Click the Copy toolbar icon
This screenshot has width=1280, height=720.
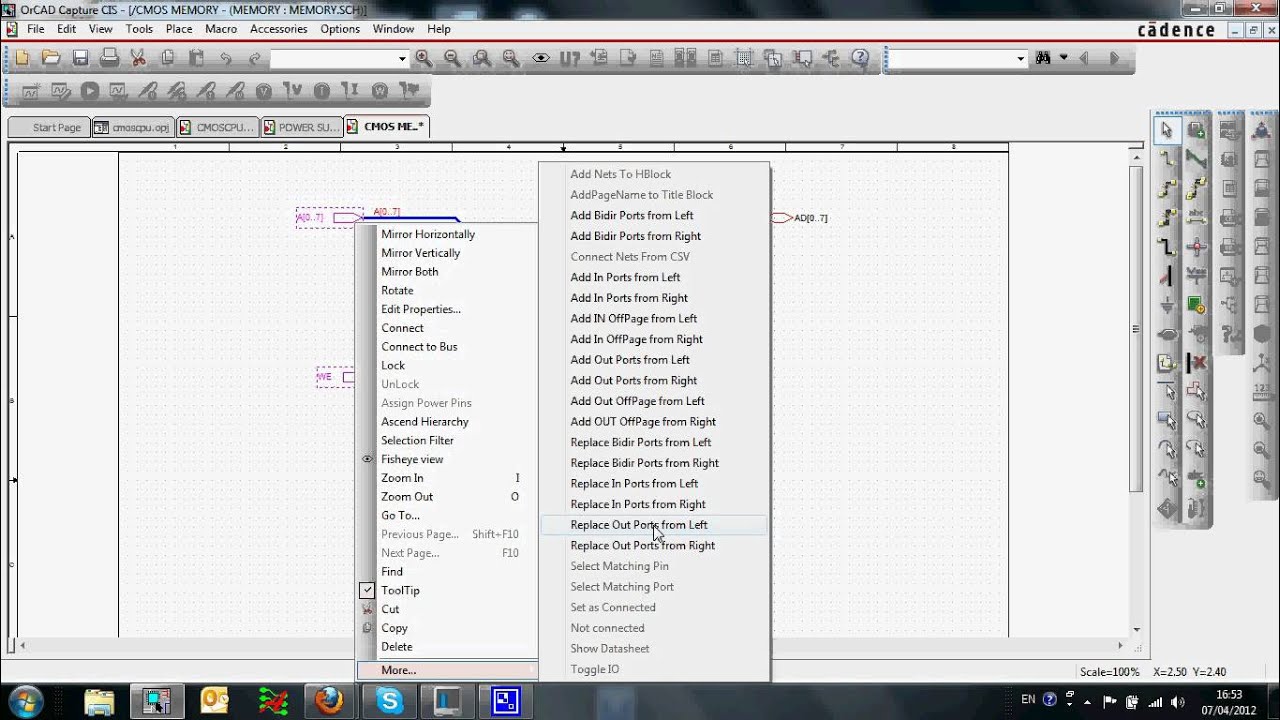pos(167,58)
